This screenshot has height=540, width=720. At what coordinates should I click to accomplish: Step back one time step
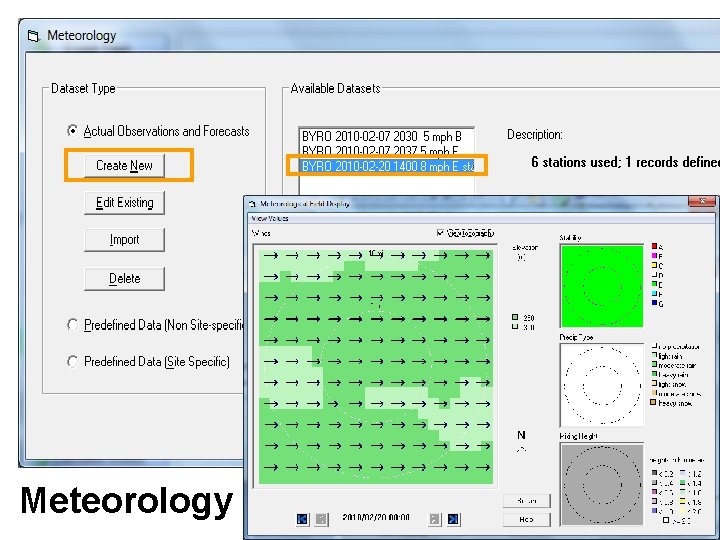coord(321,519)
